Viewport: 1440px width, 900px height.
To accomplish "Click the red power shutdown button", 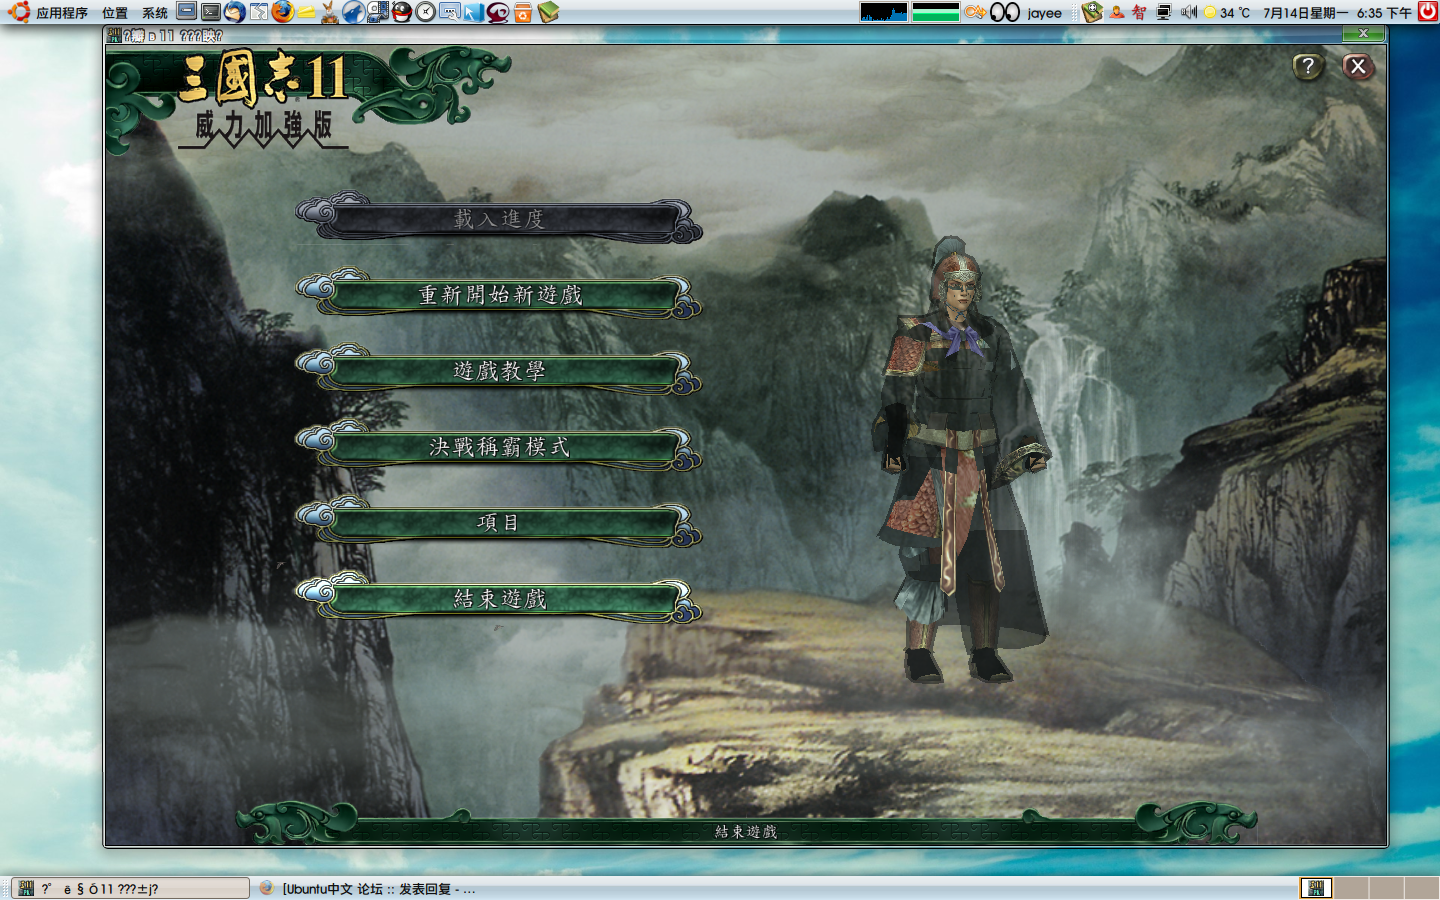I will coord(1428,11).
